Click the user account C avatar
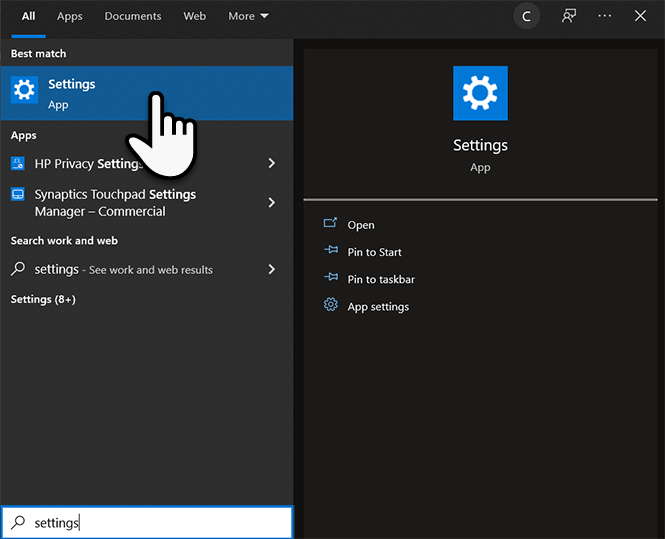Viewport: 665px width, 539px height. click(526, 16)
